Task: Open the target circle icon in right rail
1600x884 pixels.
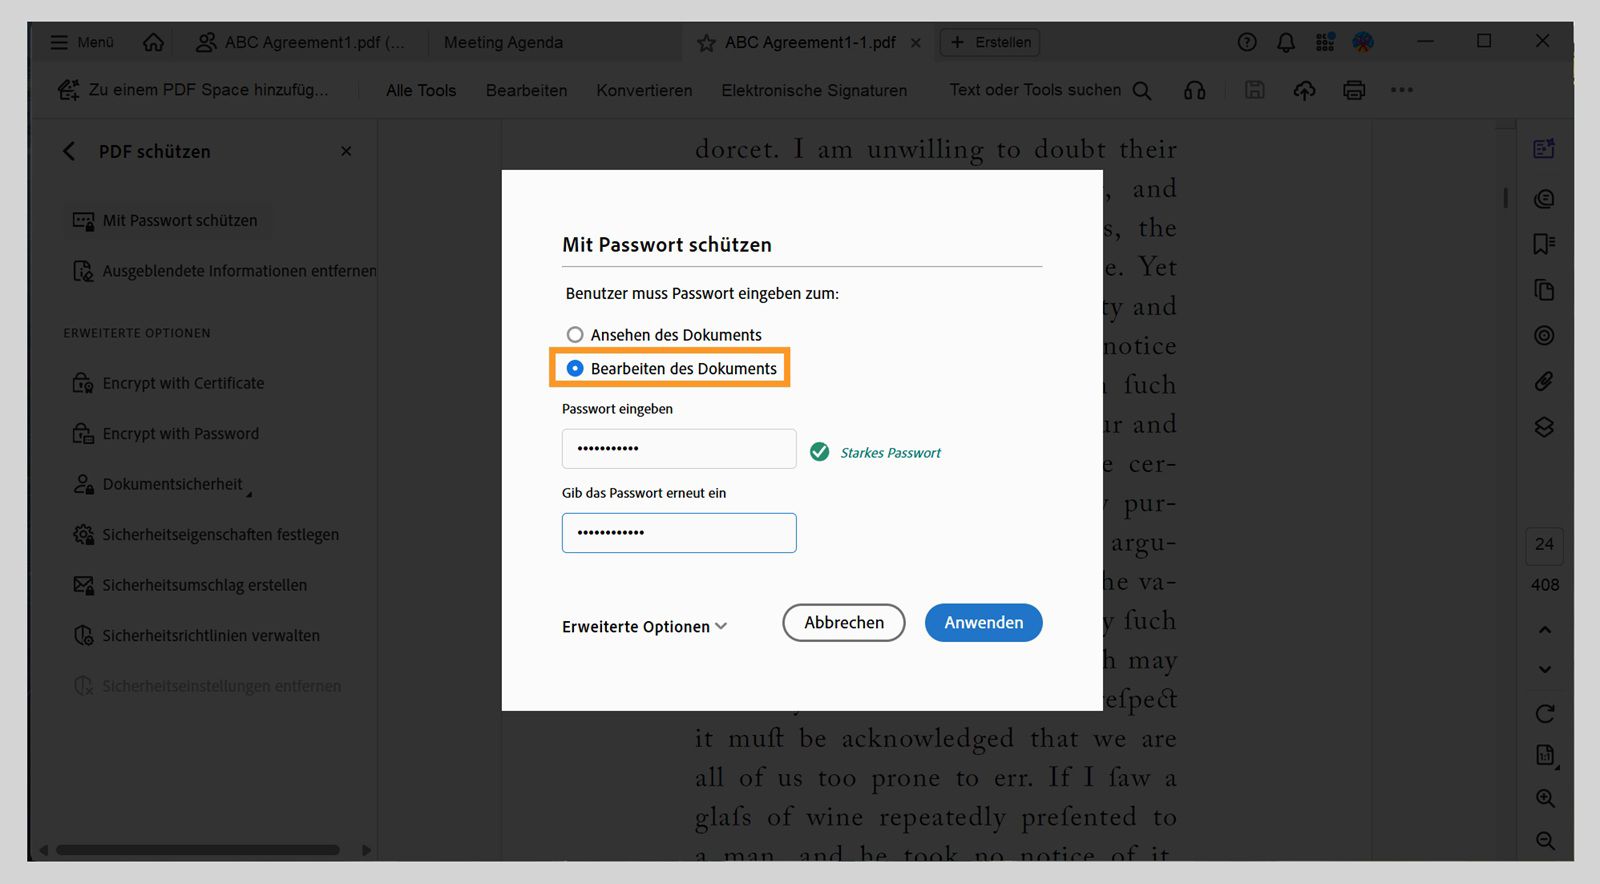Action: point(1544,336)
